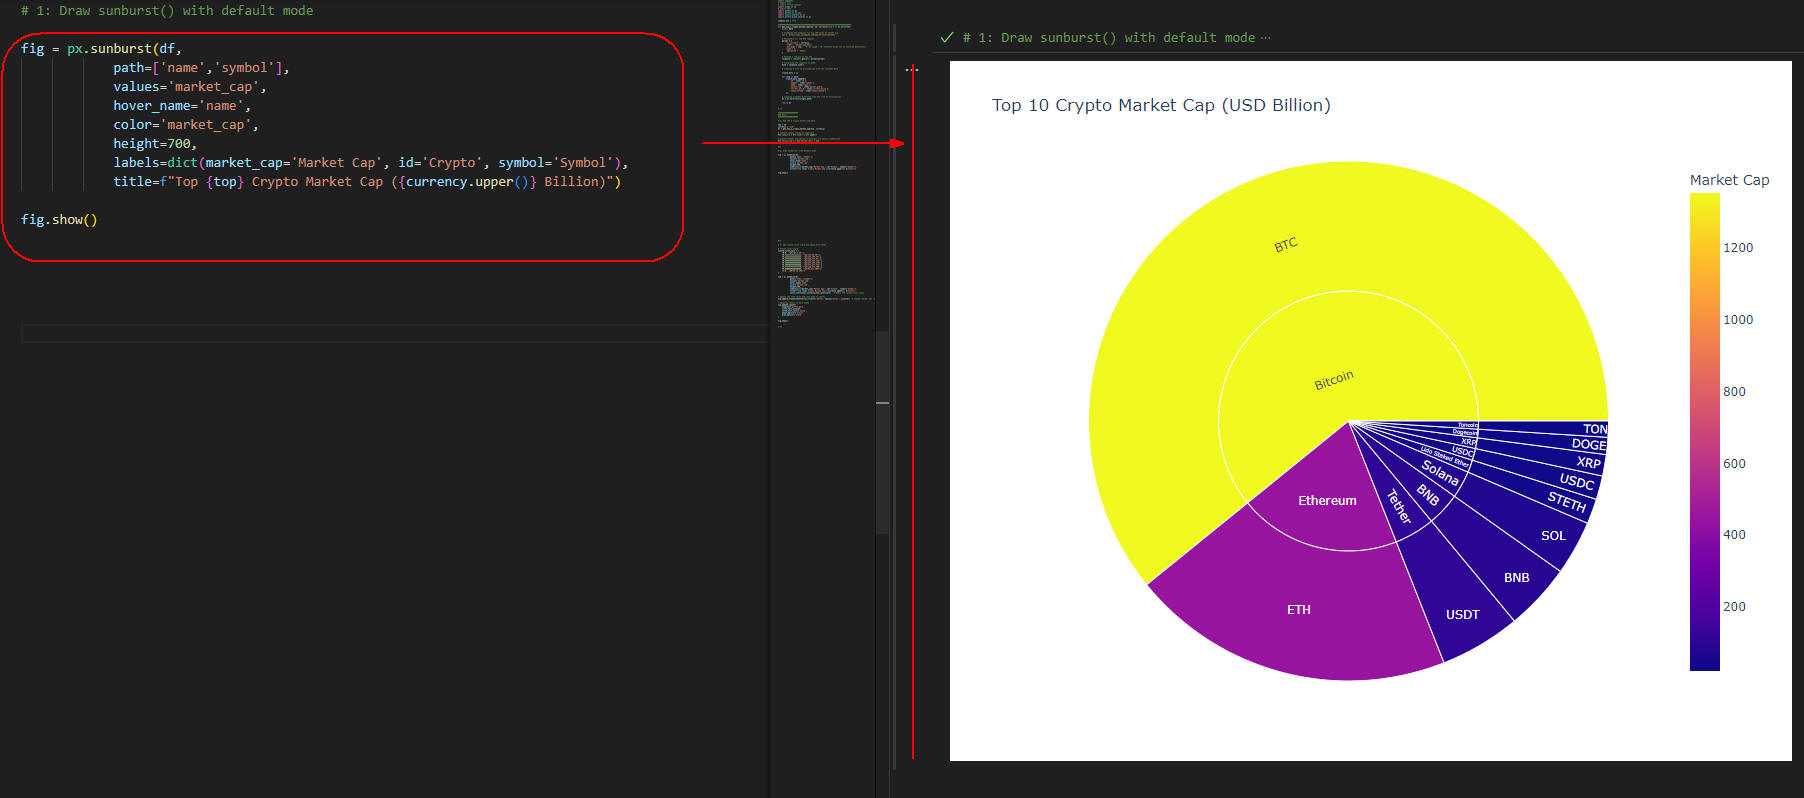1804x798 pixels.
Task: Click the green checkmark cell status icon
Action: (946, 38)
